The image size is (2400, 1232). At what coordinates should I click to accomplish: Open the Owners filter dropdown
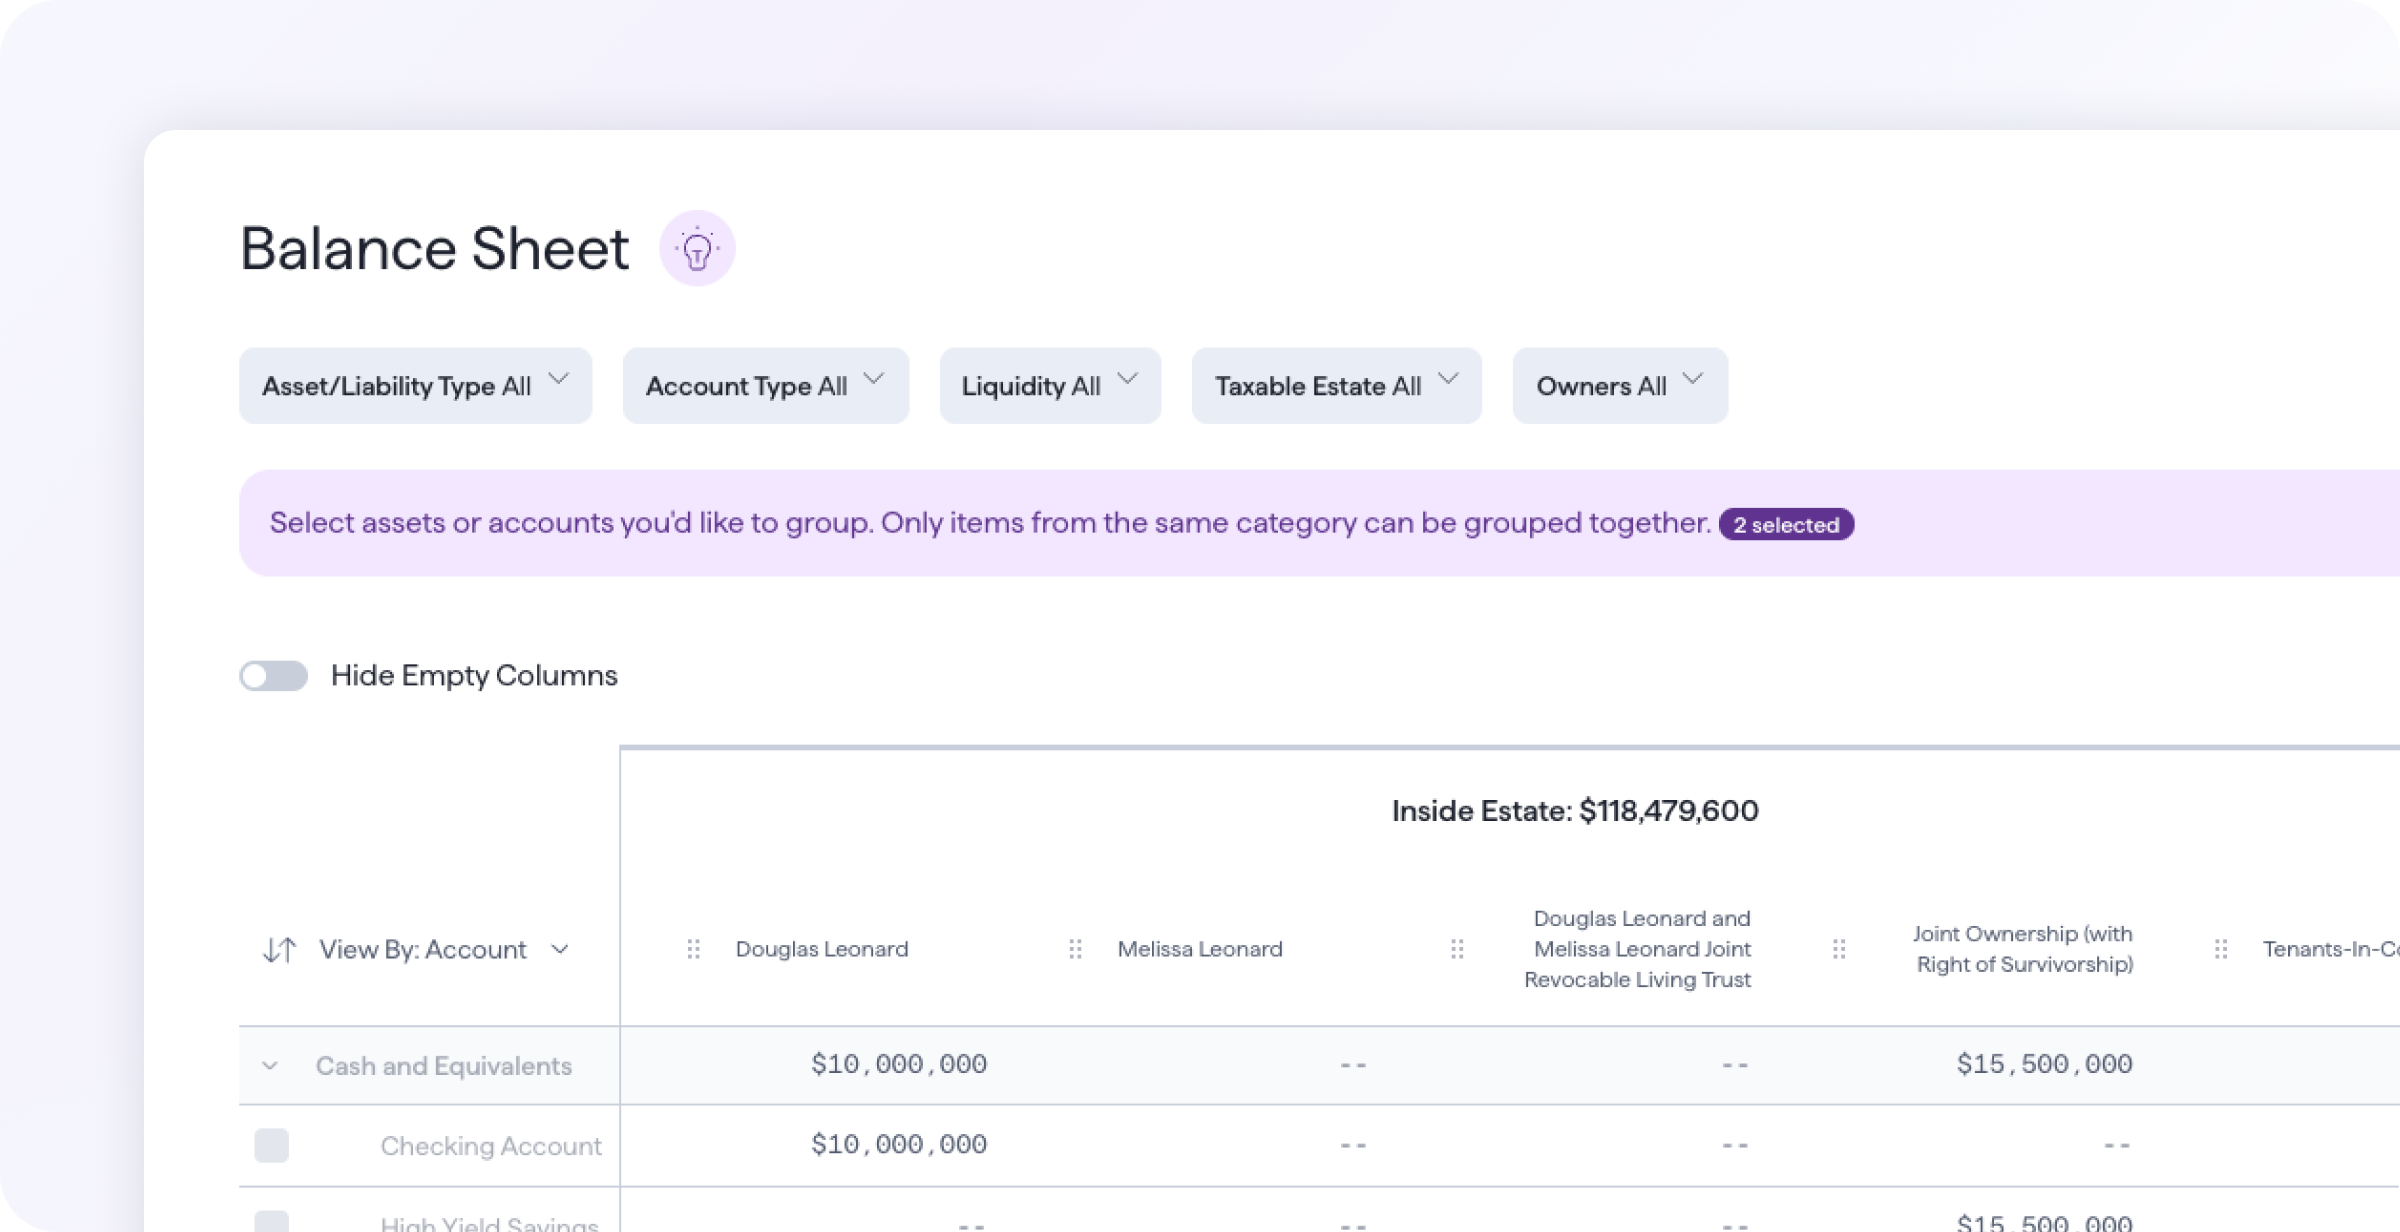tap(1619, 386)
